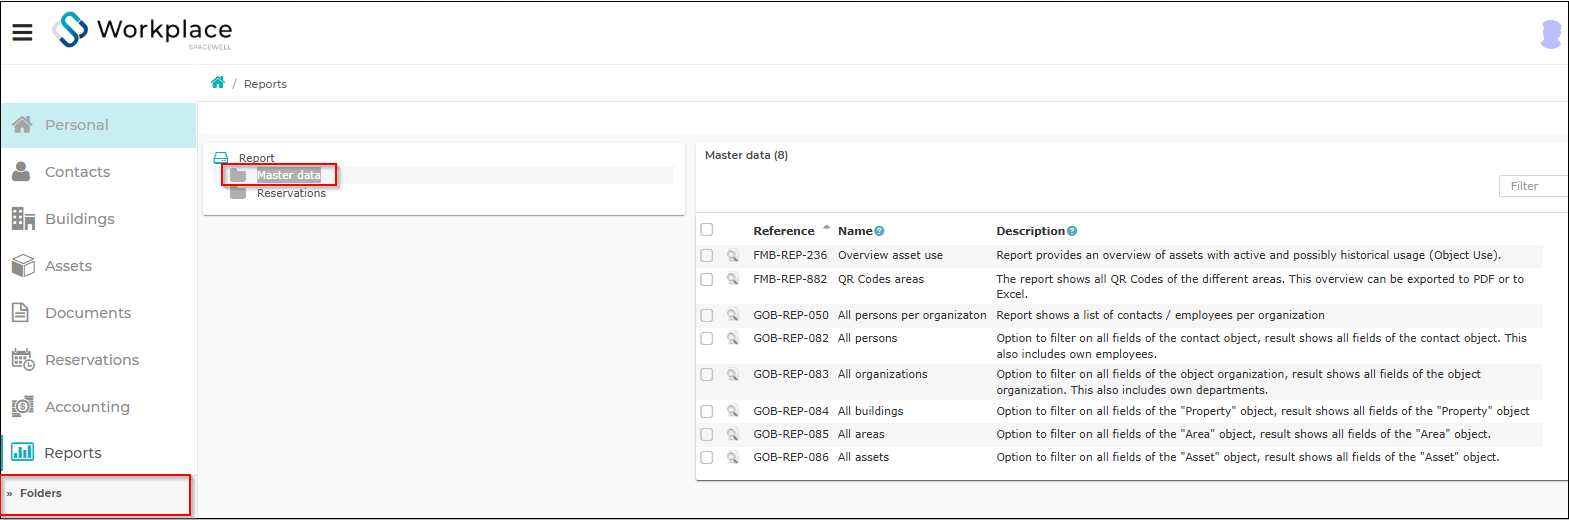Click magnifier icon for All assets report
The height and width of the screenshot is (520, 1569).
point(733,458)
